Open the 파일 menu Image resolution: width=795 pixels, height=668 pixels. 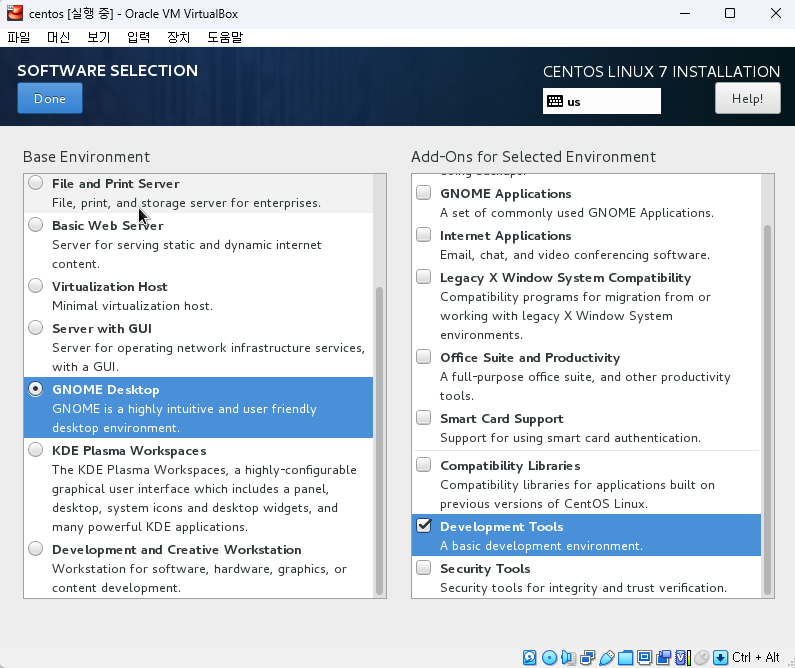coord(19,37)
